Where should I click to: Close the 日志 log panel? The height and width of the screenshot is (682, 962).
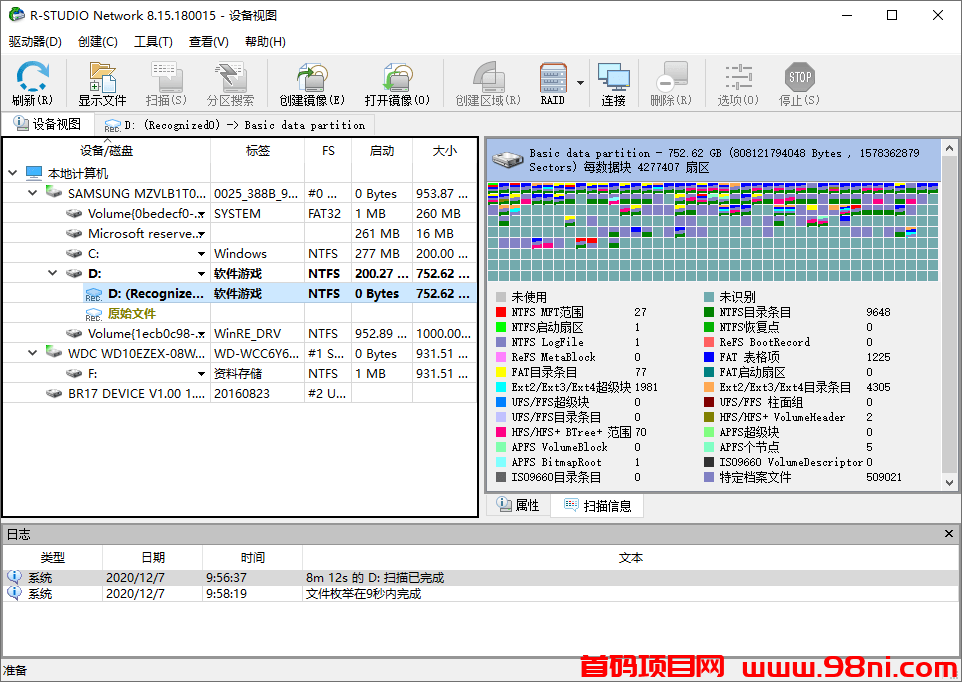(948, 534)
